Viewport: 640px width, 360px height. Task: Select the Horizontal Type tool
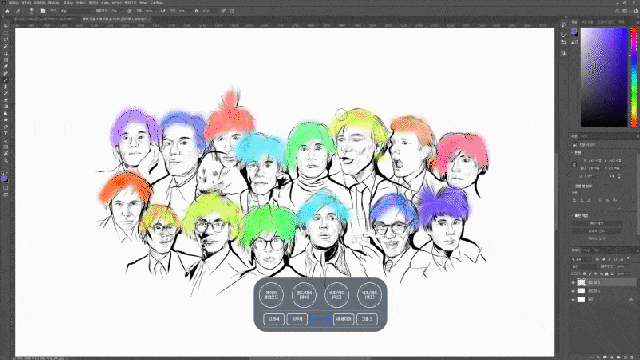6,133
